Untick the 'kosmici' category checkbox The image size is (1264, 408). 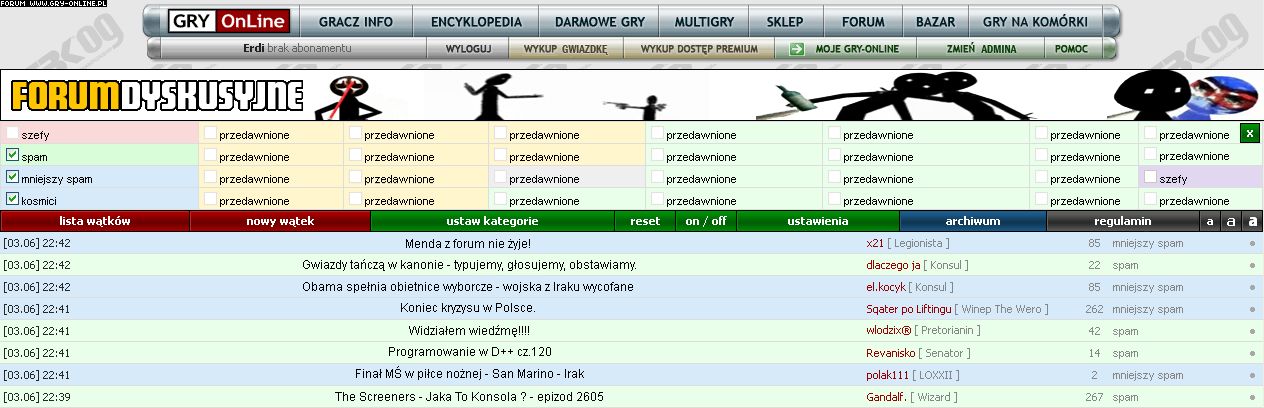12,200
